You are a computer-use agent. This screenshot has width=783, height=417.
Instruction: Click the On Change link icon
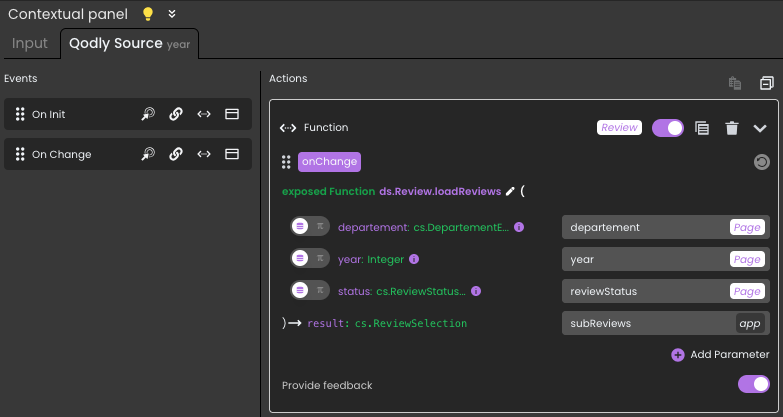pos(176,155)
